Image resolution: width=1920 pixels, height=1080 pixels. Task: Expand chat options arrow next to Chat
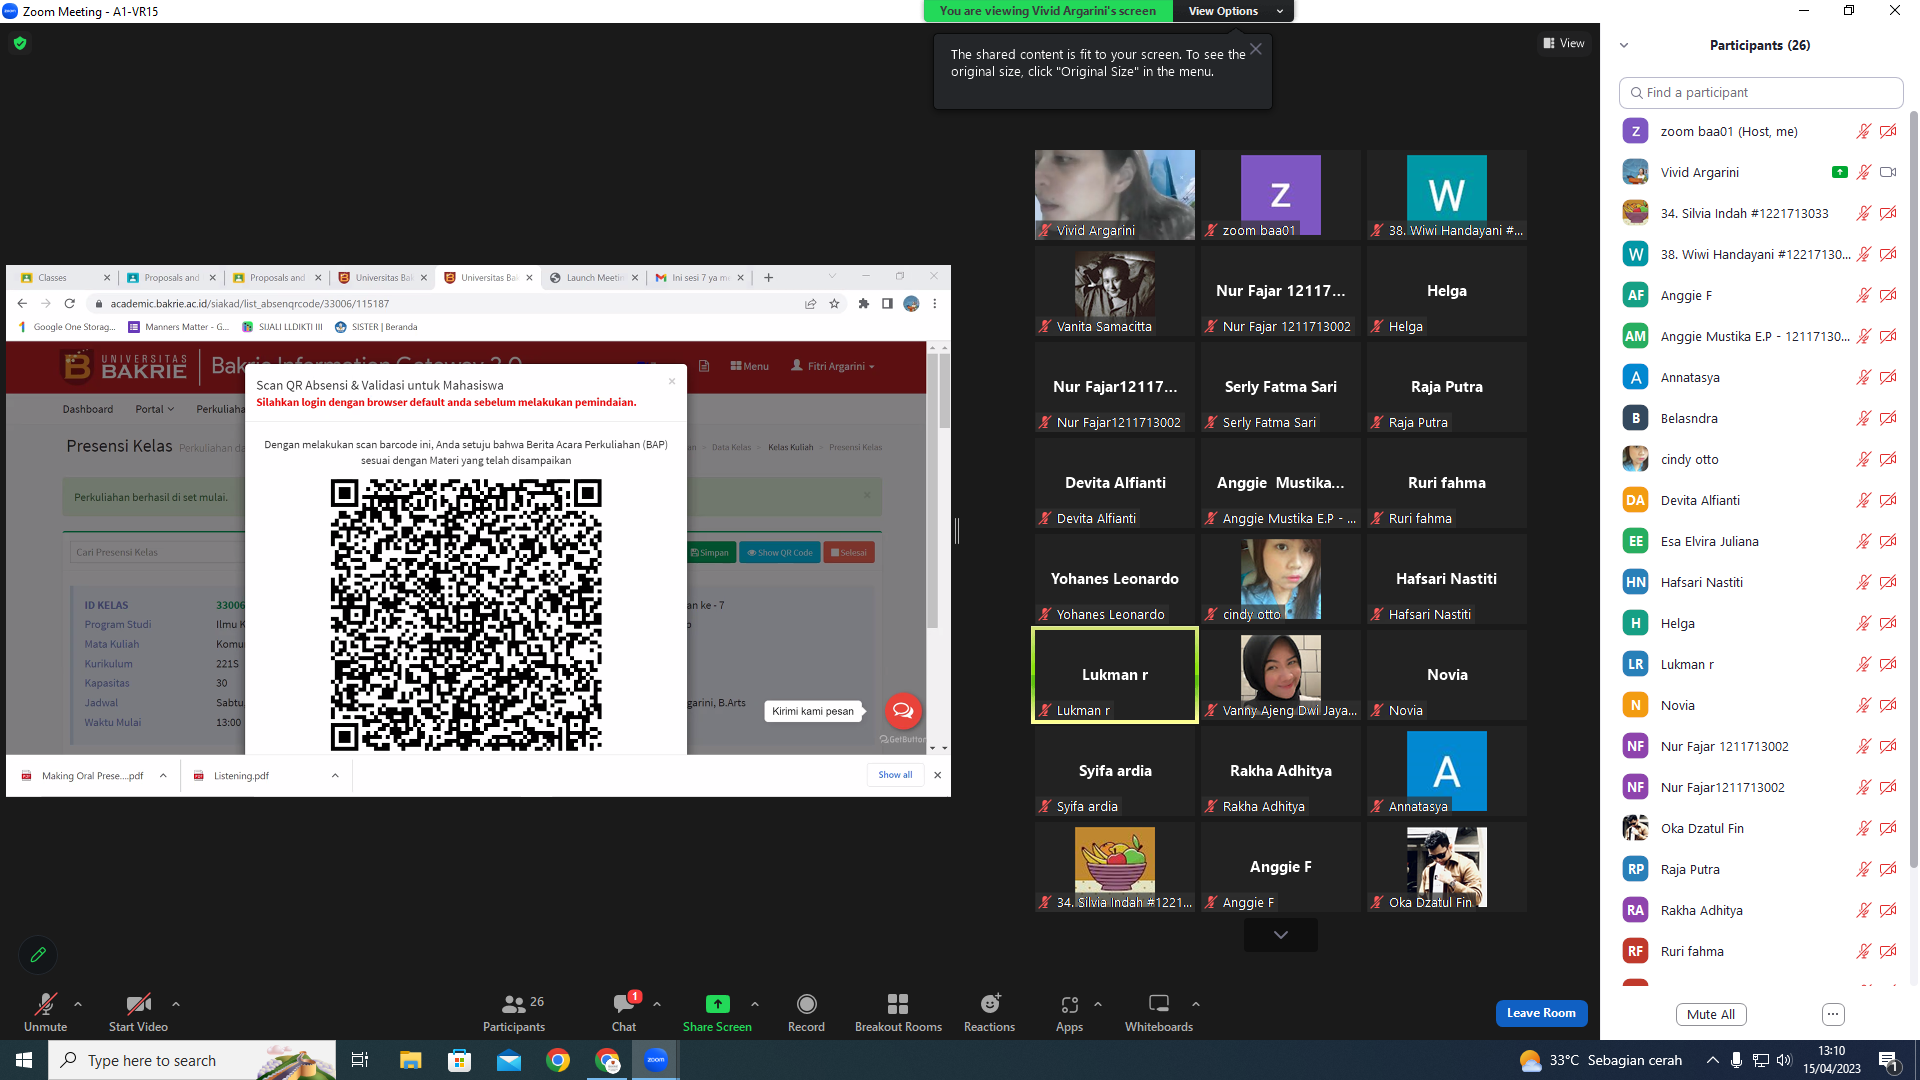coord(657,1004)
